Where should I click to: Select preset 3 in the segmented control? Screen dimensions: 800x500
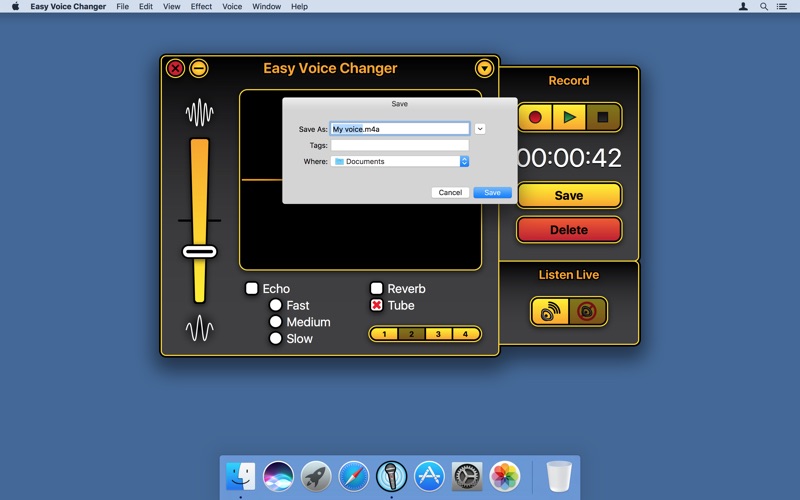coord(438,334)
